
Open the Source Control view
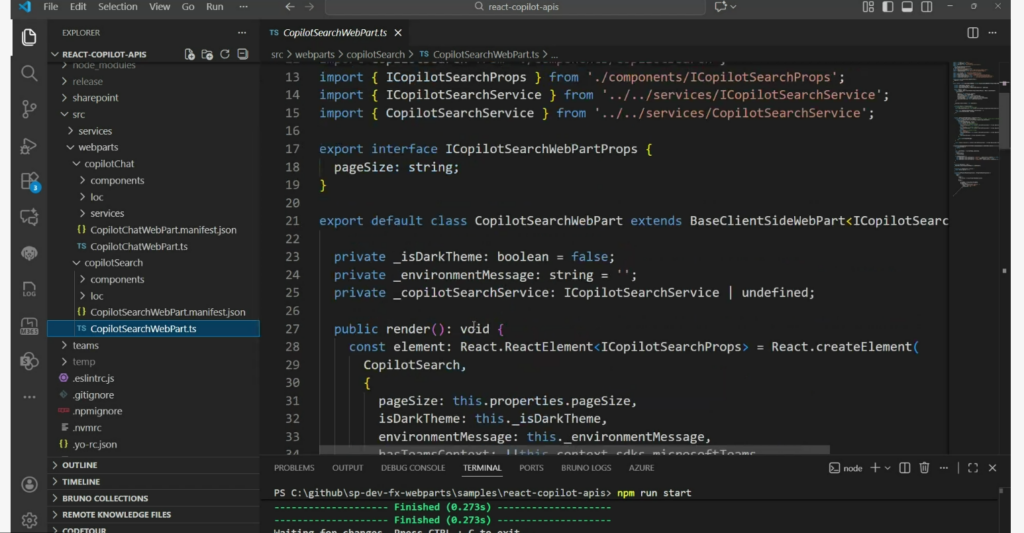pyautogui.click(x=29, y=110)
